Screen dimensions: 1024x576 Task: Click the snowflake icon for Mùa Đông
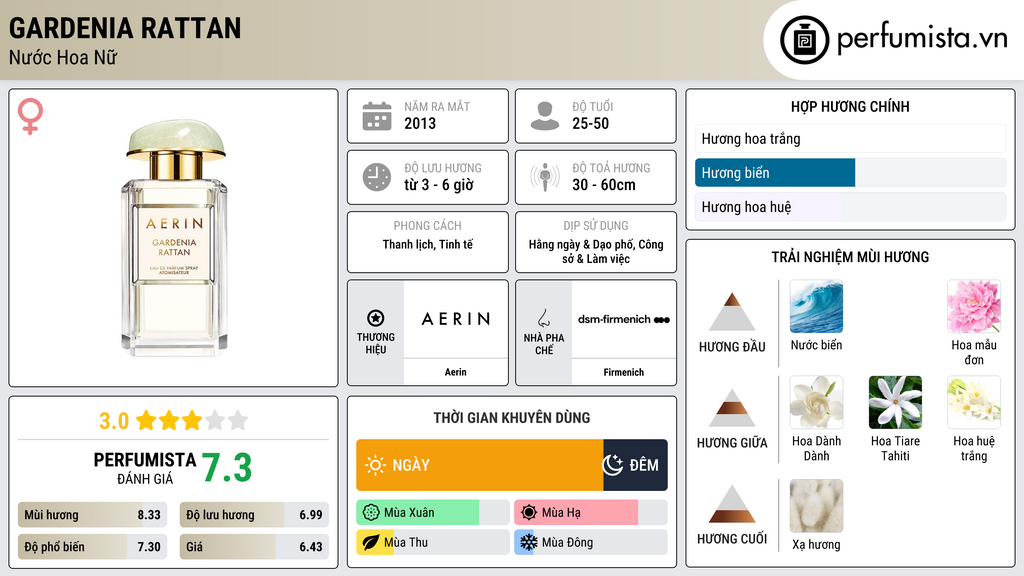click(x=529, y=543)
